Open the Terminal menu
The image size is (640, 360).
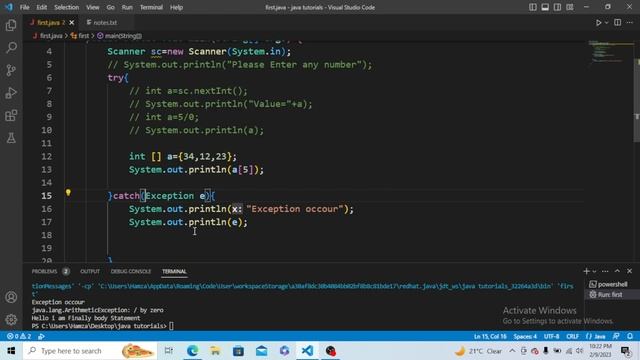click(x=151, y=7)
